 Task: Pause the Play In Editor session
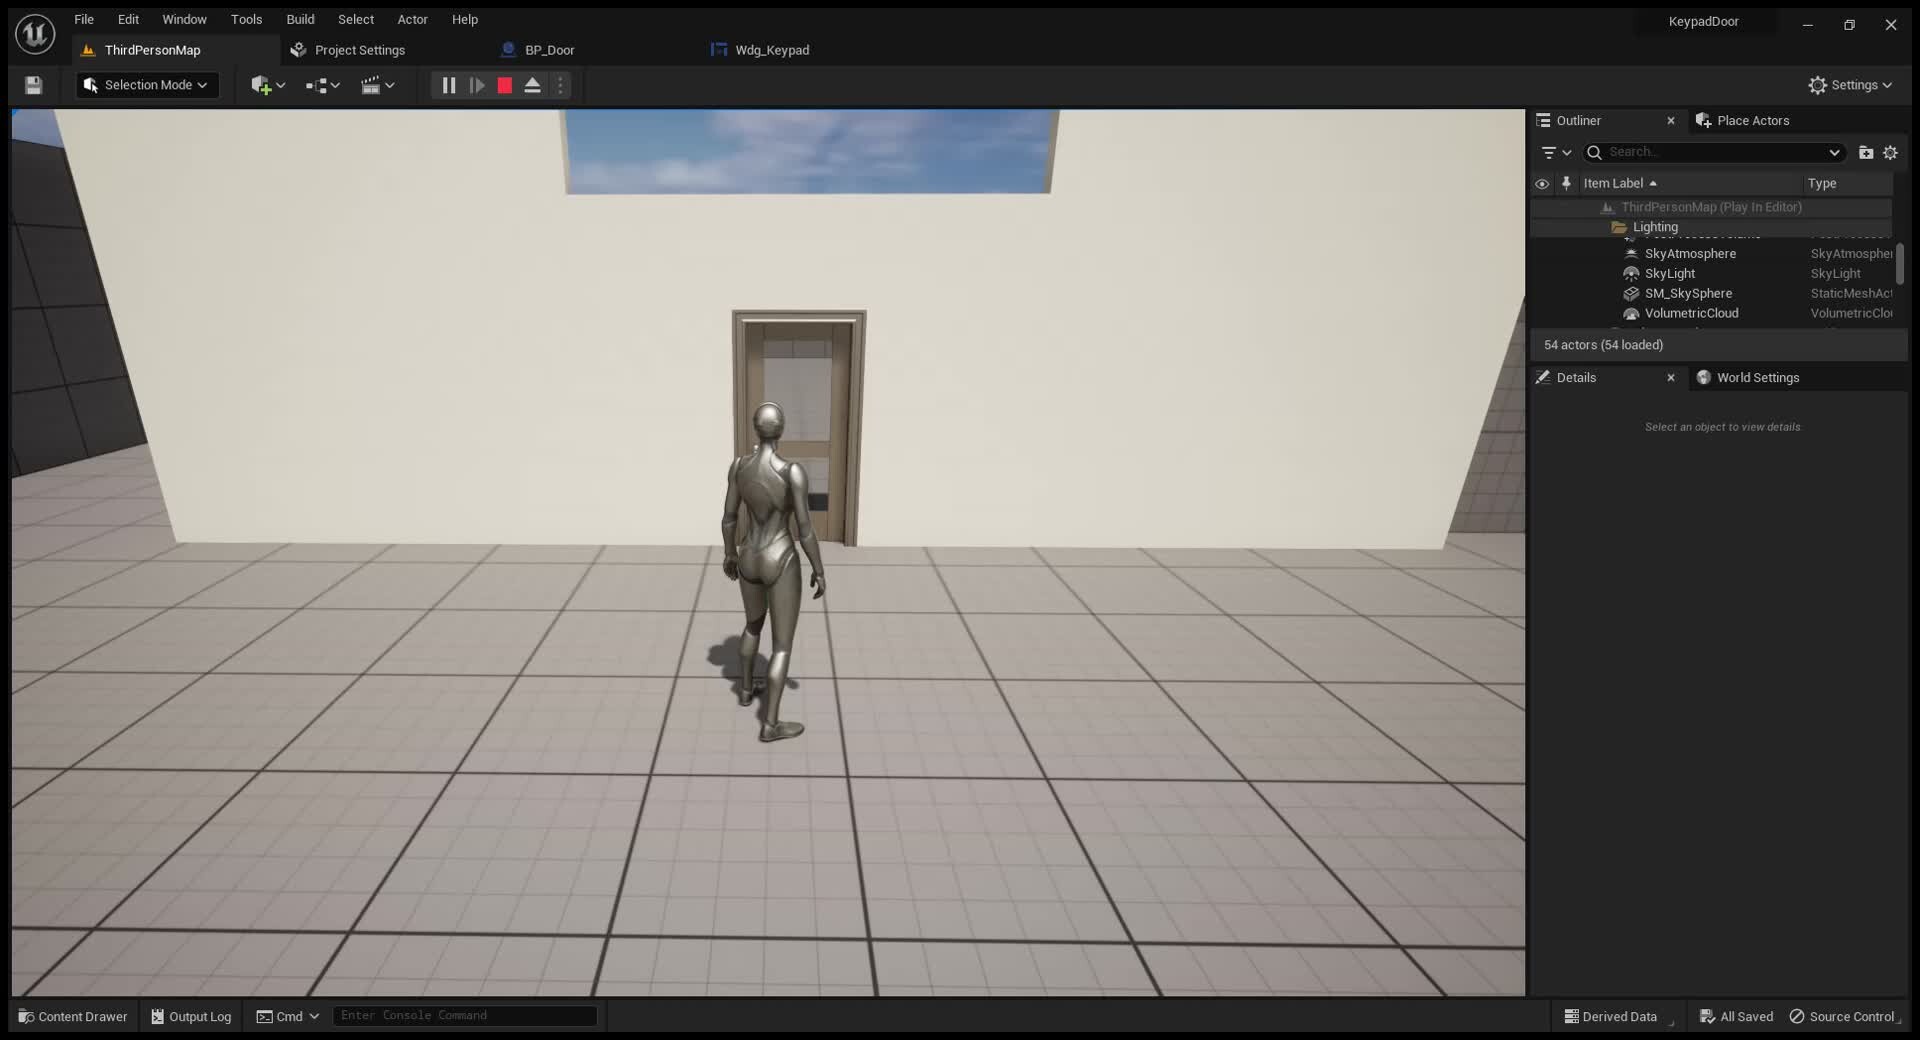point(447,85)
